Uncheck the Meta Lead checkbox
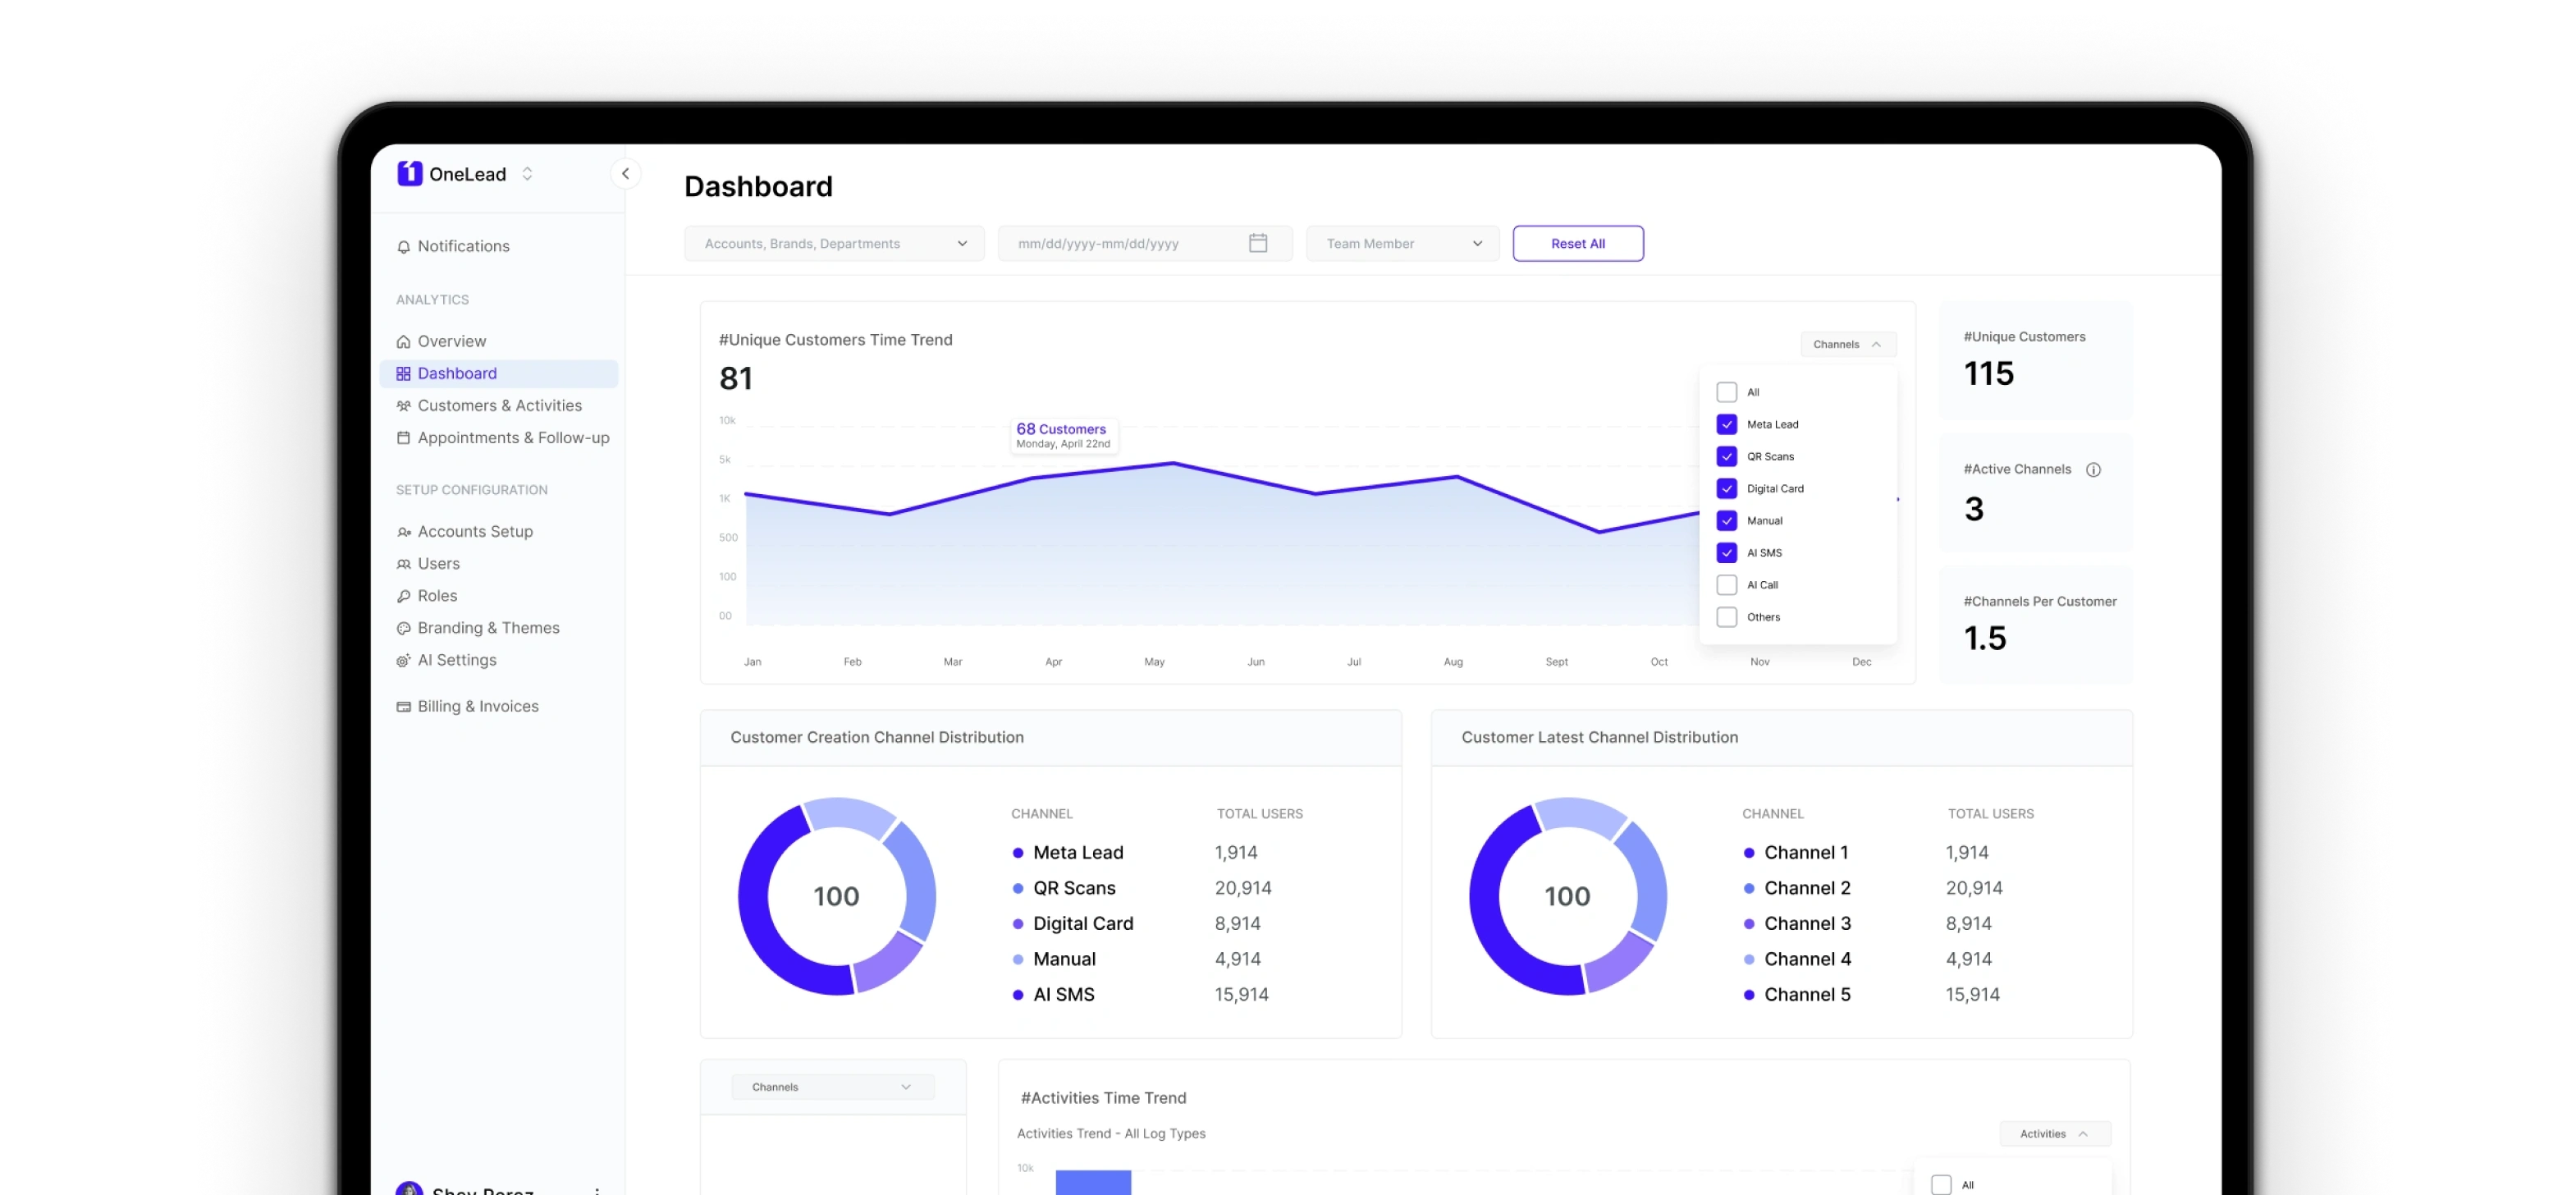 tap(1726, 424)
